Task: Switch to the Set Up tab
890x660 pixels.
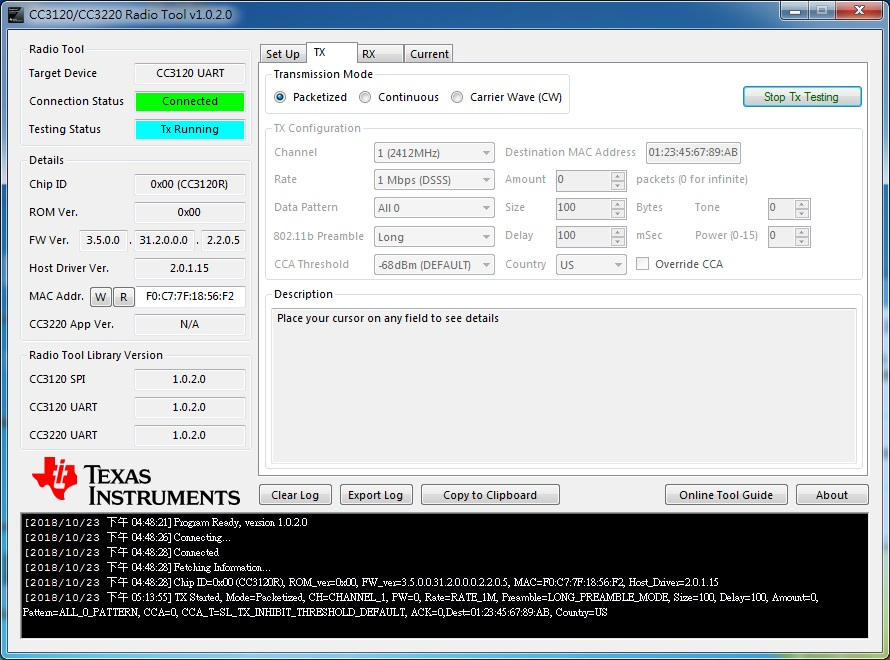Action: pyautogui.click(x=283, y=54)
